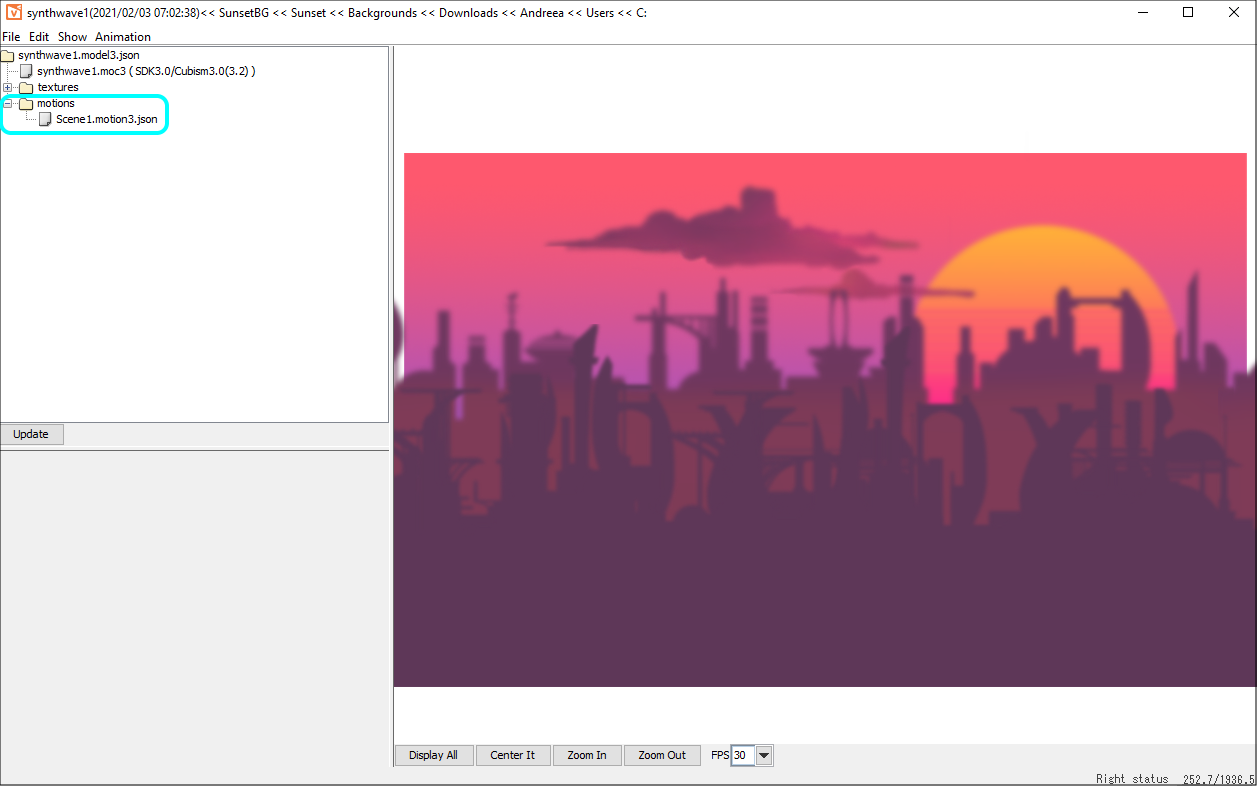The image size is (1257, 786).
Task: Click the FPS value input field
Action: pyautogui.click(x=742, y=756)
